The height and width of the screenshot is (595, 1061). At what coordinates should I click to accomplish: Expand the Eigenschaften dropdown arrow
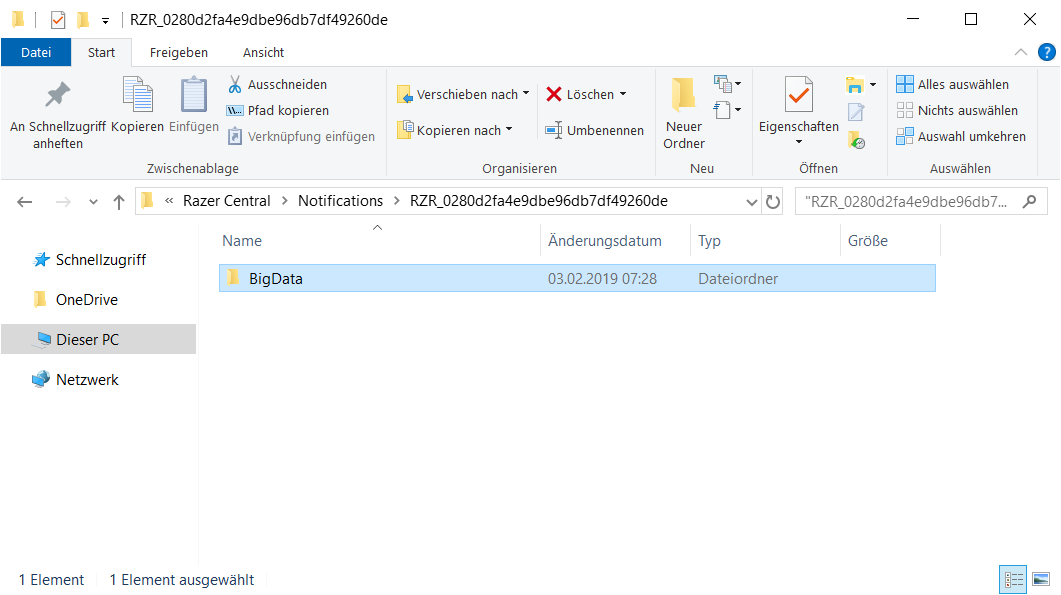799,142
